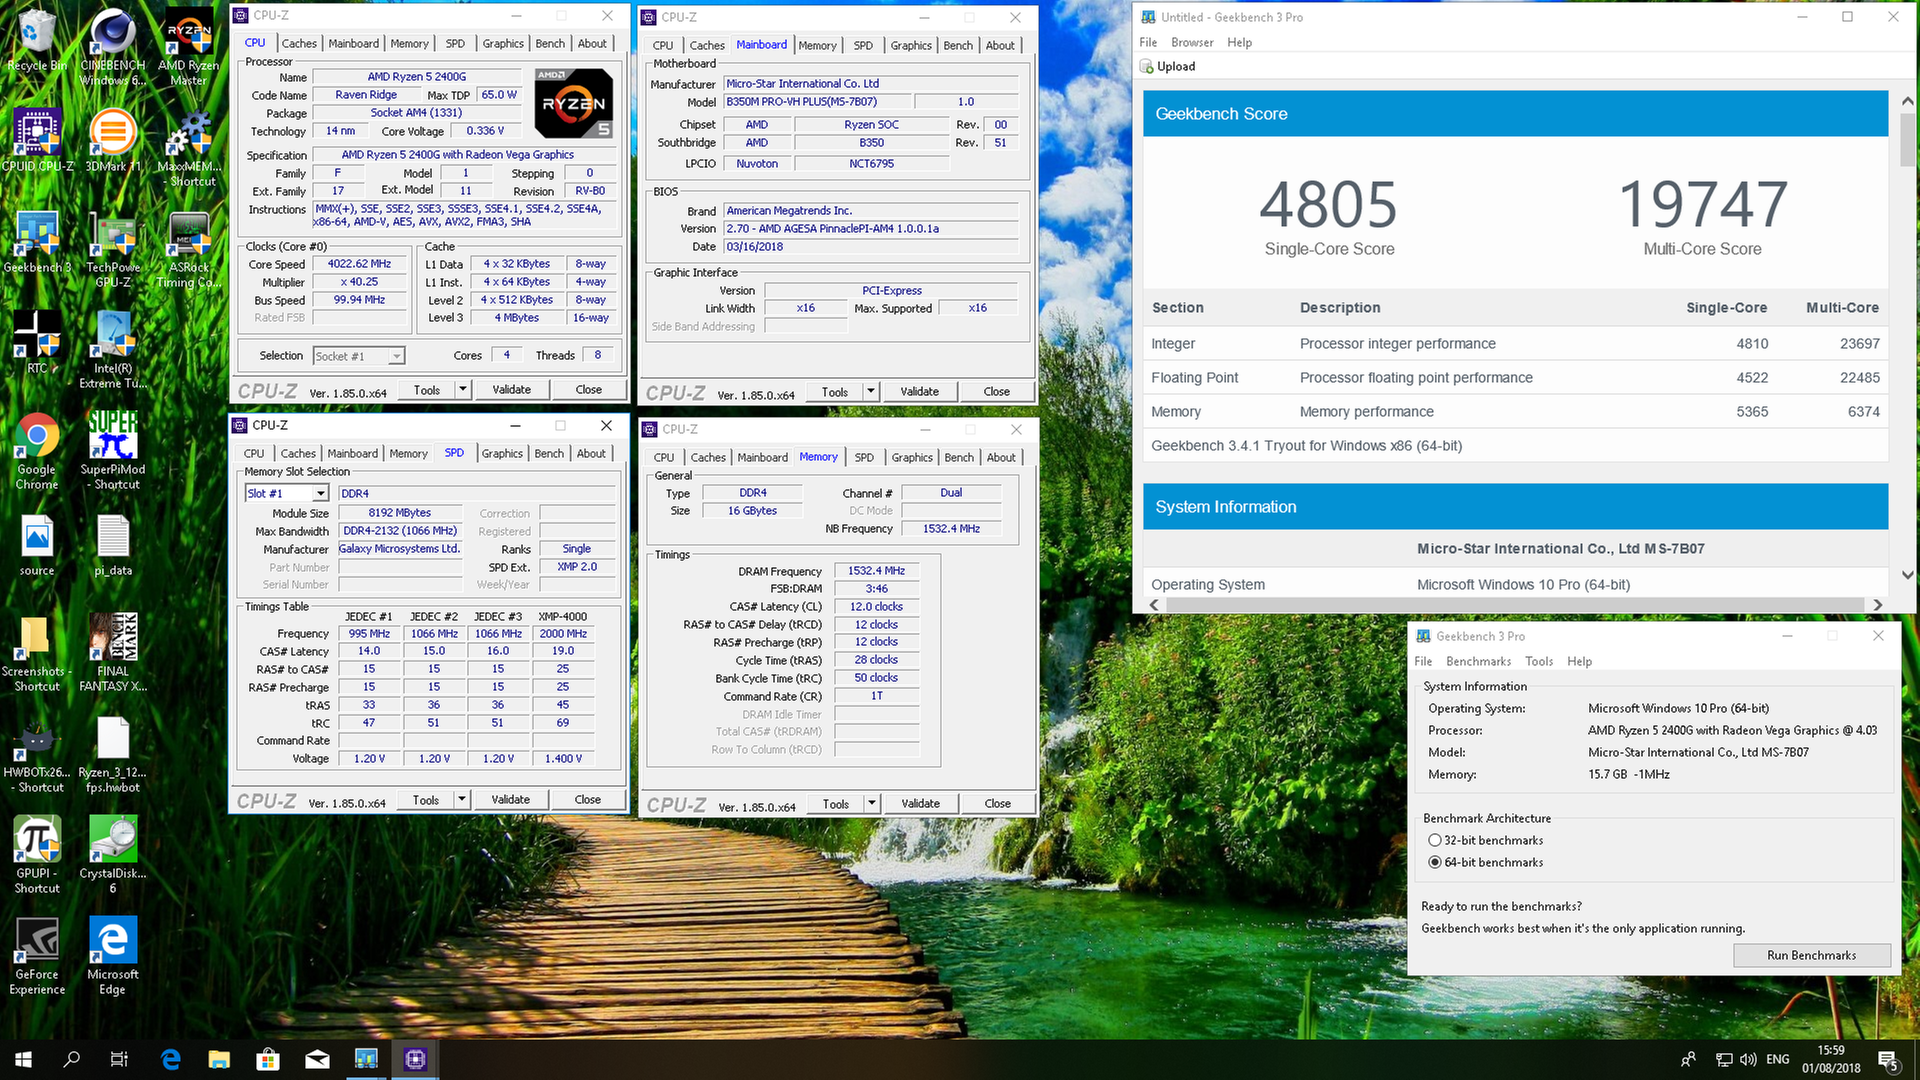Open Benchmarks menu in Geekbench 3 Pro
Screen dimensions: 1920x1080
coord(1478,662)
